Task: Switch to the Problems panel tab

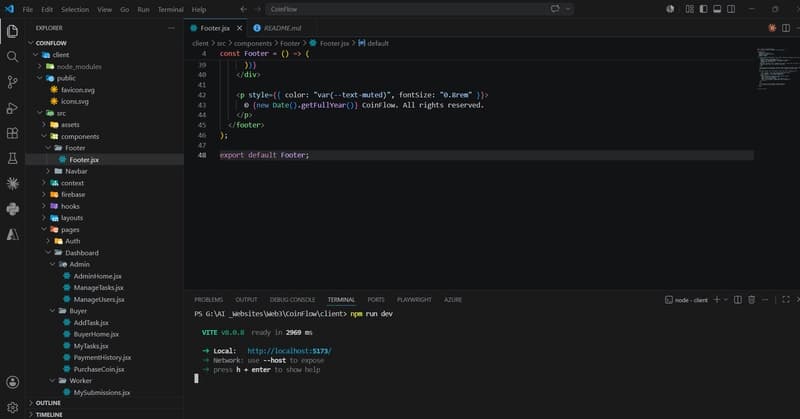Action: (x=209, y=300)
